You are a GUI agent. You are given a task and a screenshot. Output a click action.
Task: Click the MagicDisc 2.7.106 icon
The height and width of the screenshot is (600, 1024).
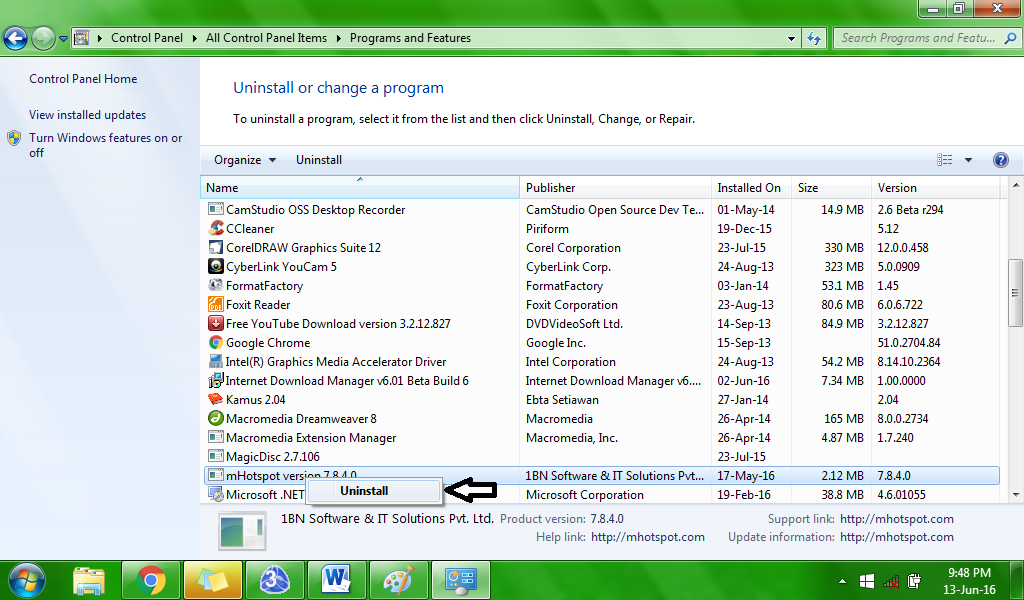[216, 456]
